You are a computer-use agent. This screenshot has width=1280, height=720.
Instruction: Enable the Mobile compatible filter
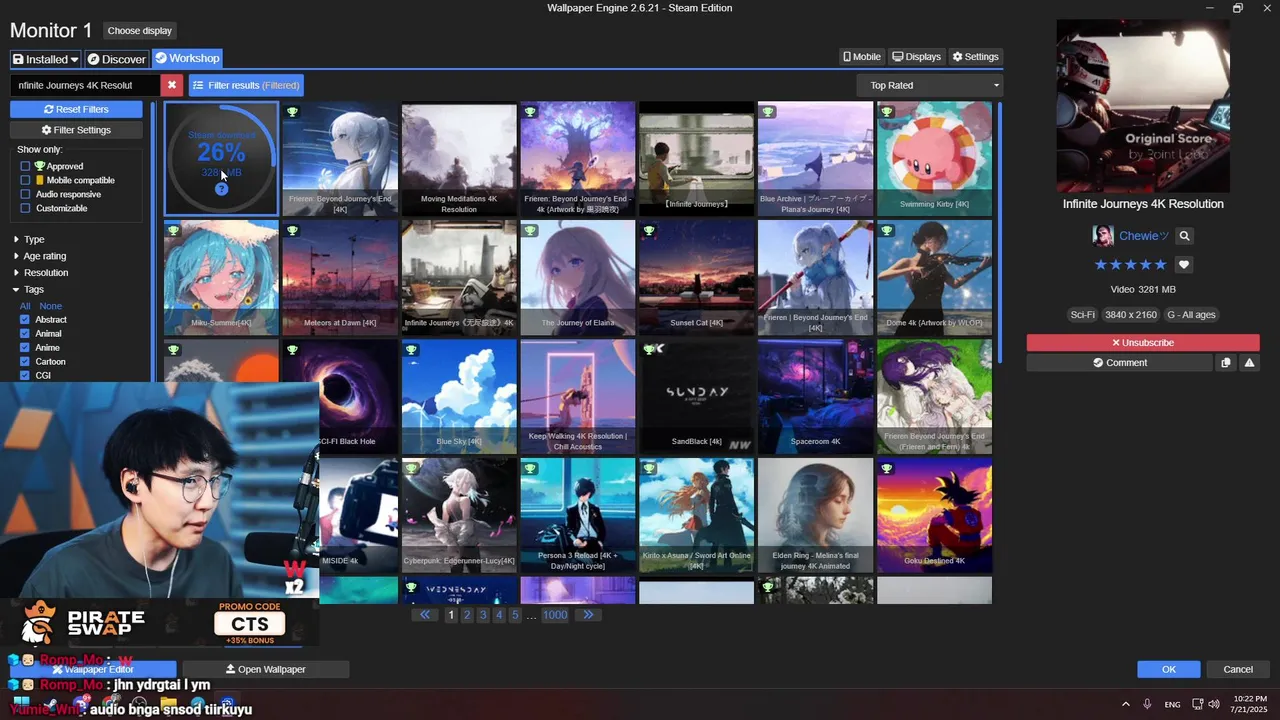point(25,180)
